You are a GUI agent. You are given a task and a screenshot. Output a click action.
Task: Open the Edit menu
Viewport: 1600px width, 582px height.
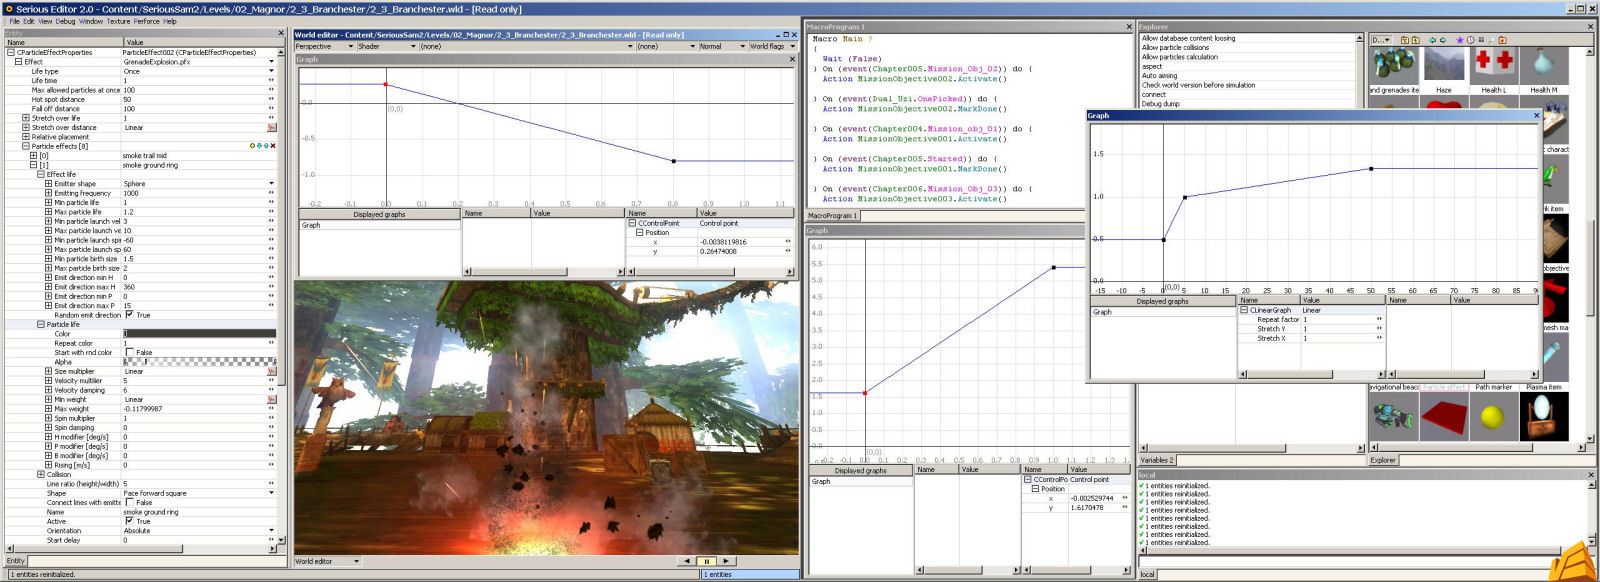click(x=29, y=21)
